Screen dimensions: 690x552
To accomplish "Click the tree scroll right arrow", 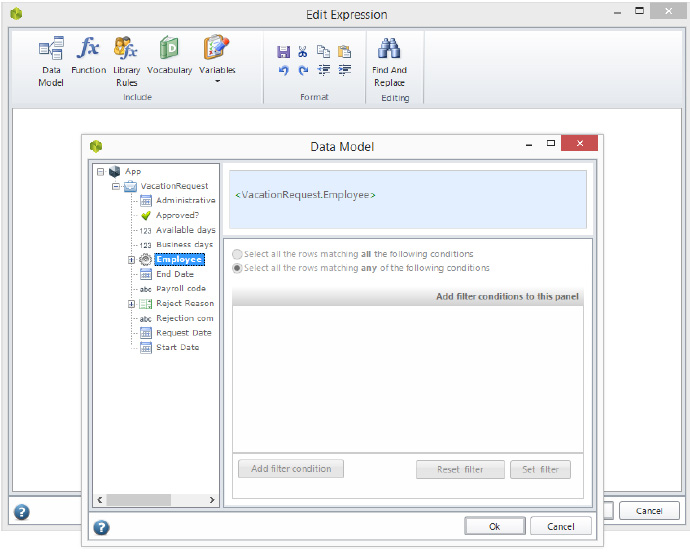I will pos(212,500).
